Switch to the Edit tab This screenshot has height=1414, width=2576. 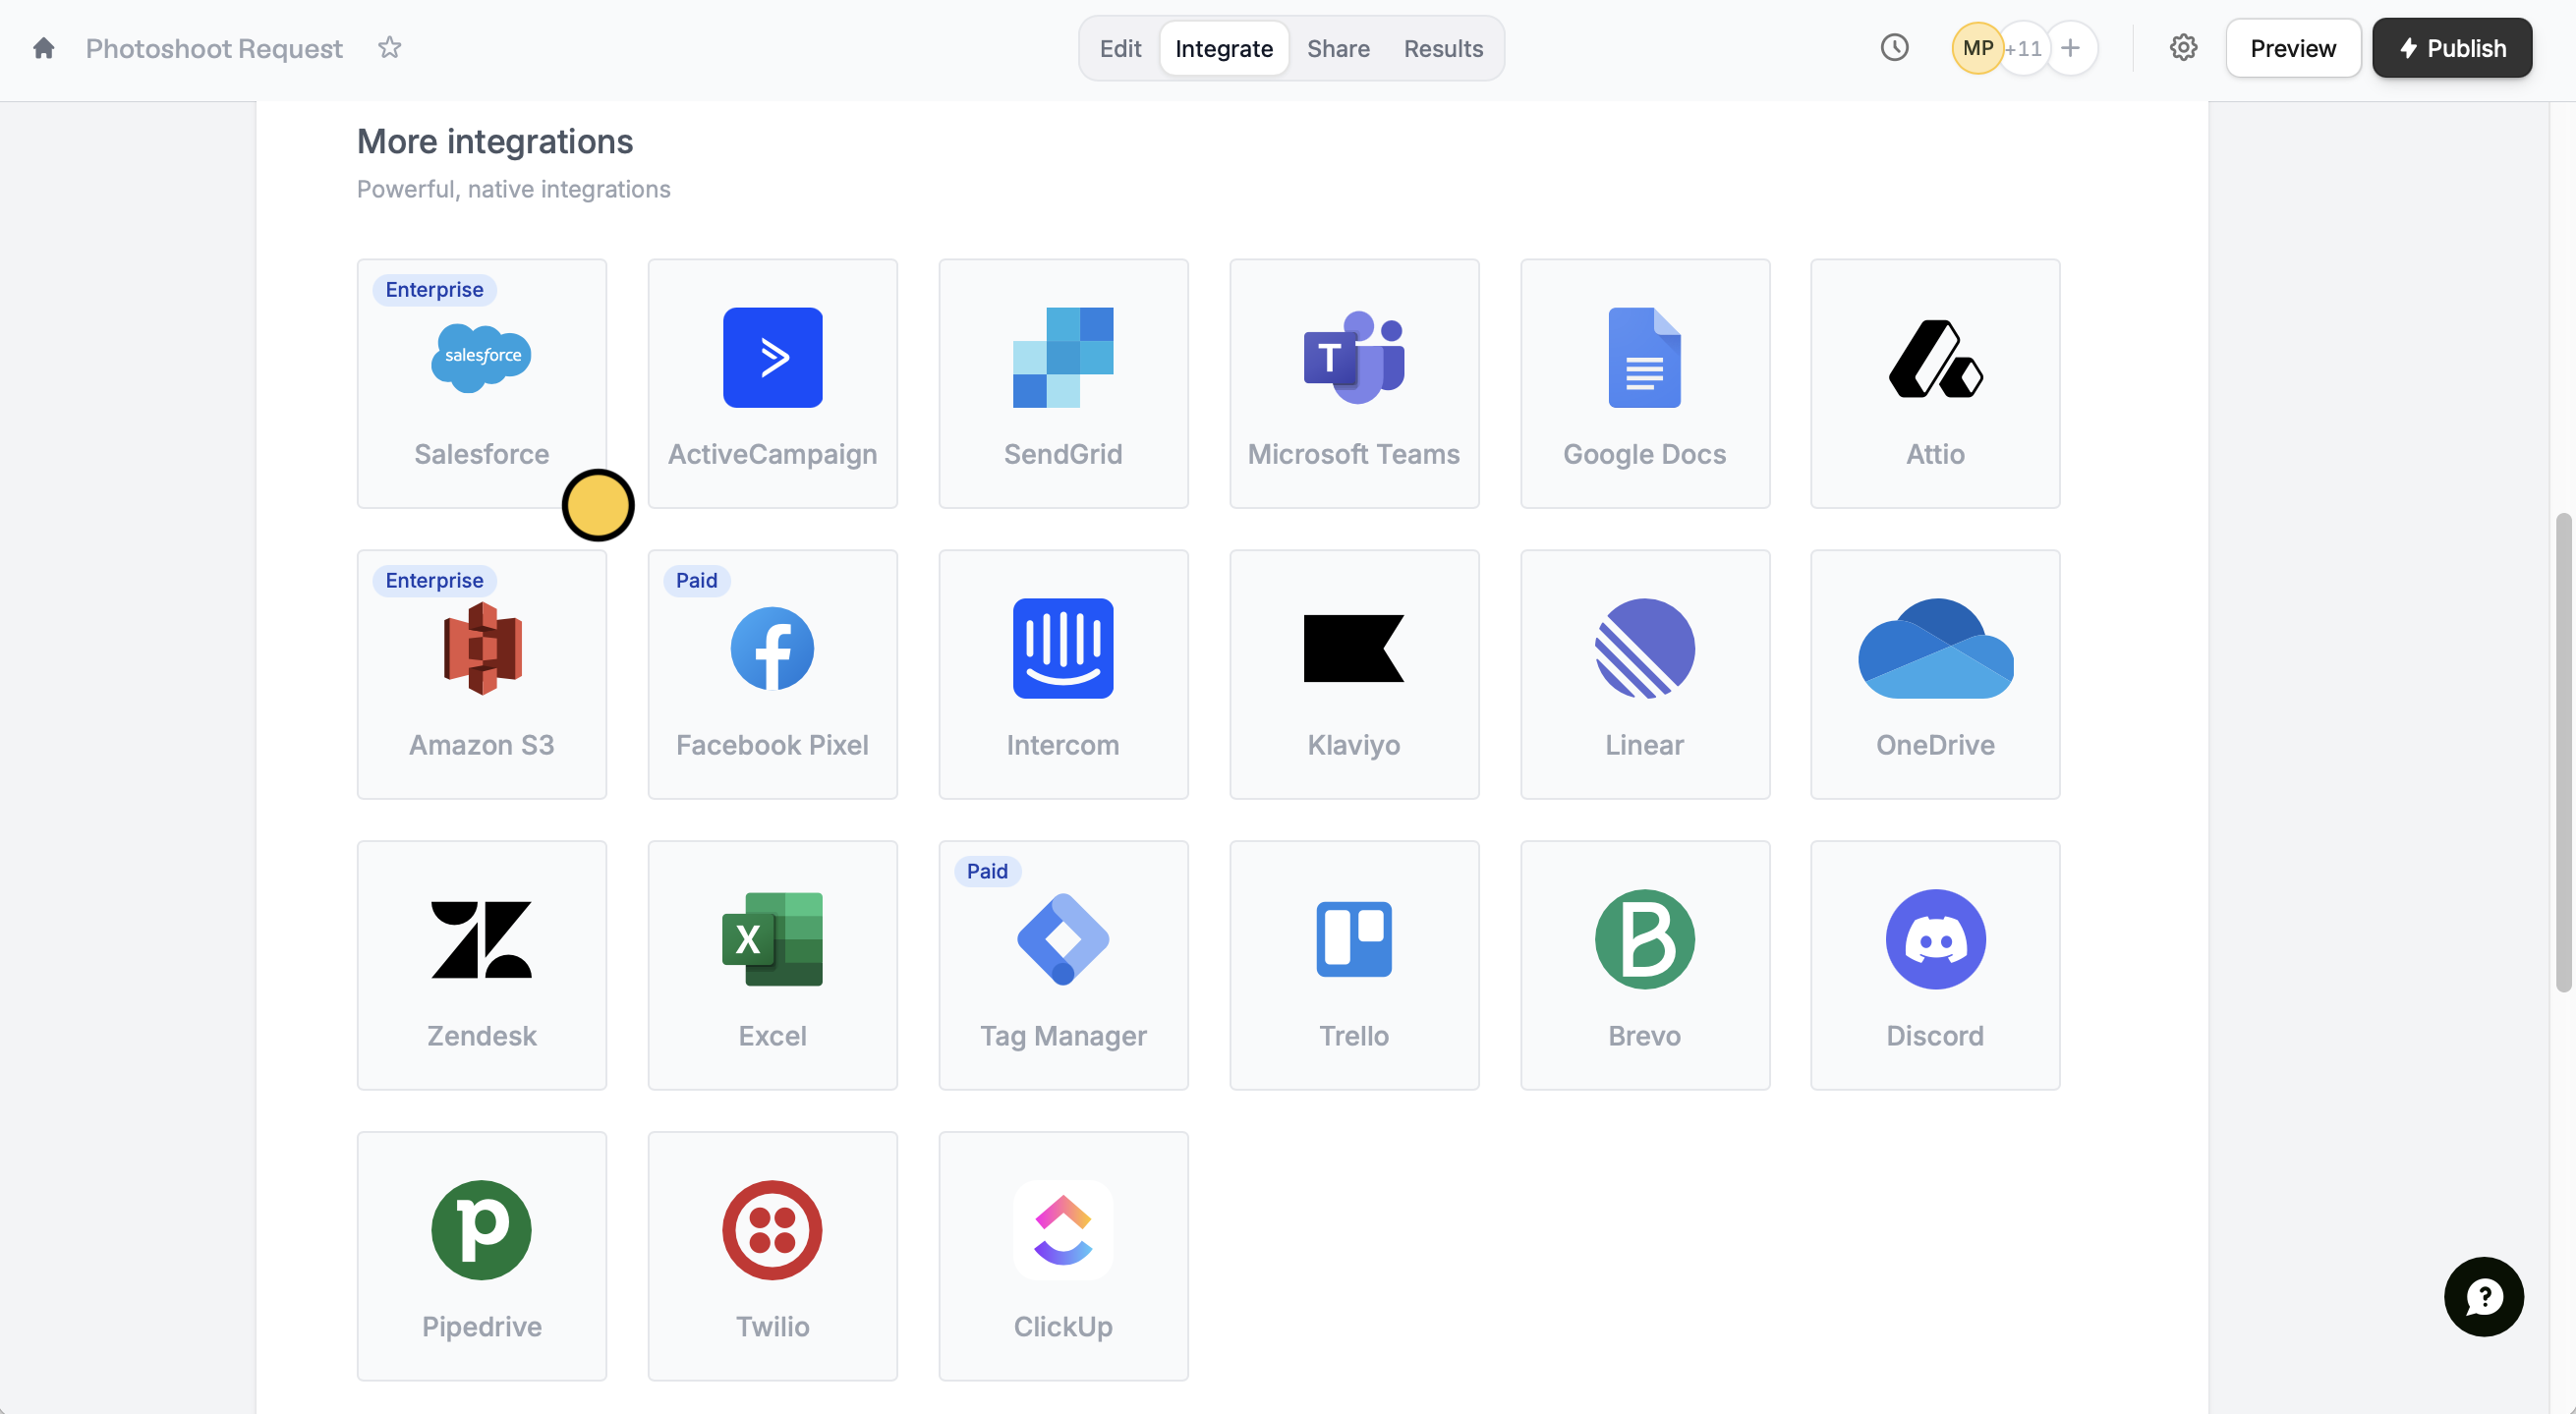[x=1119, y=48]
